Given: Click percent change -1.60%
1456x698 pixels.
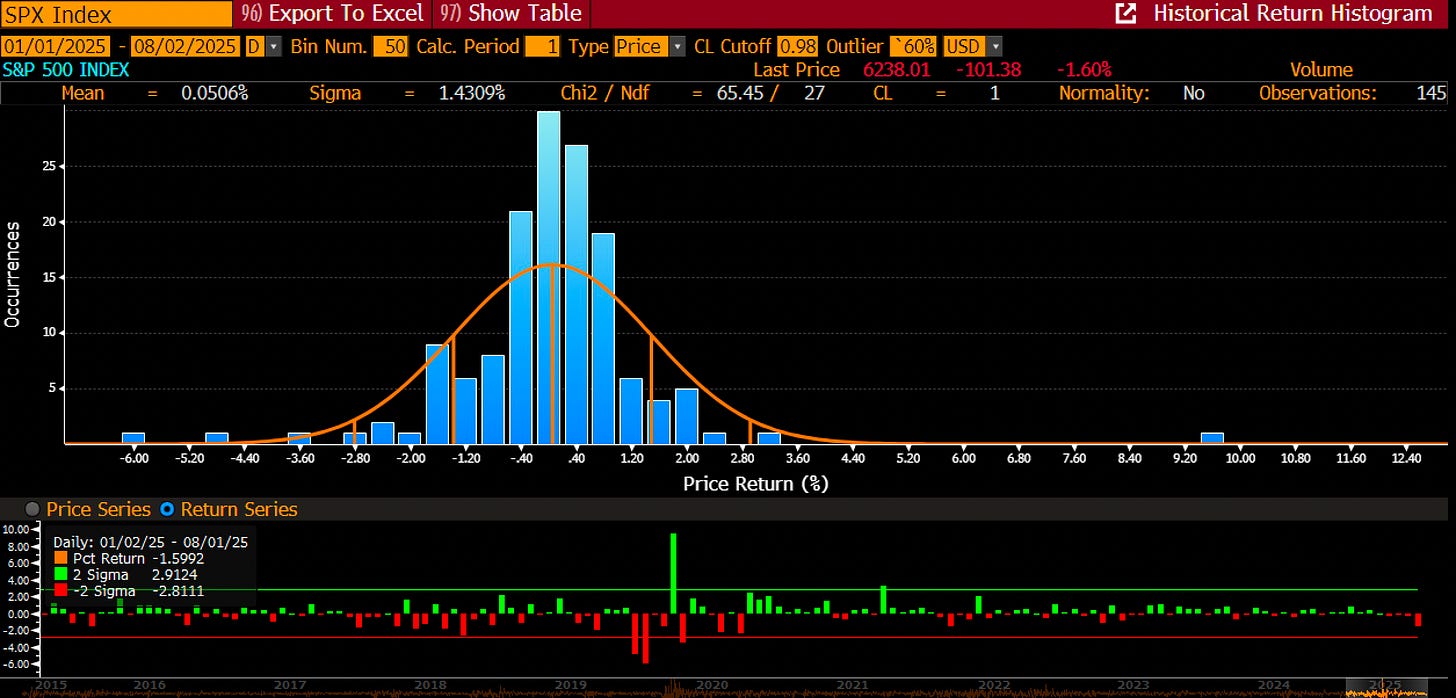Looking at the screenshot, I should pyautogui.click(x=1084, y=69).
